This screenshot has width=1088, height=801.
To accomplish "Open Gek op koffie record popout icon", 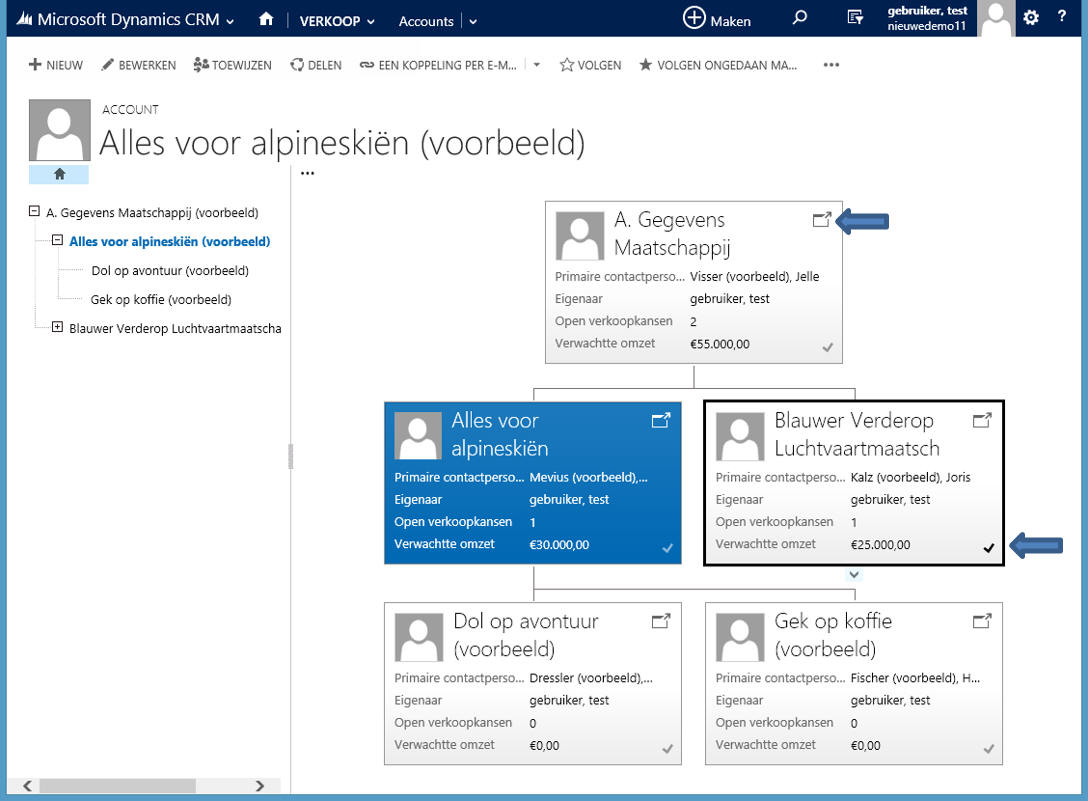I will coord(982,621).
